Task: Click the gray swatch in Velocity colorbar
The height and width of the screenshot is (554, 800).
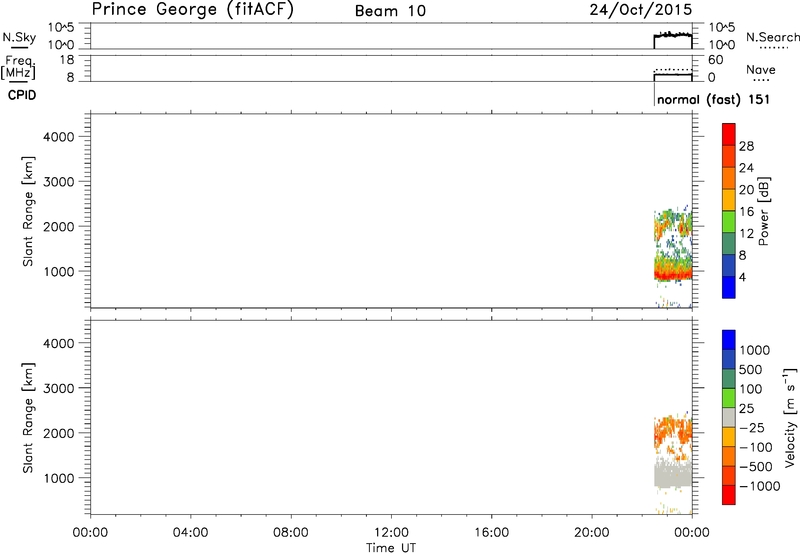Action: point(729,418)
